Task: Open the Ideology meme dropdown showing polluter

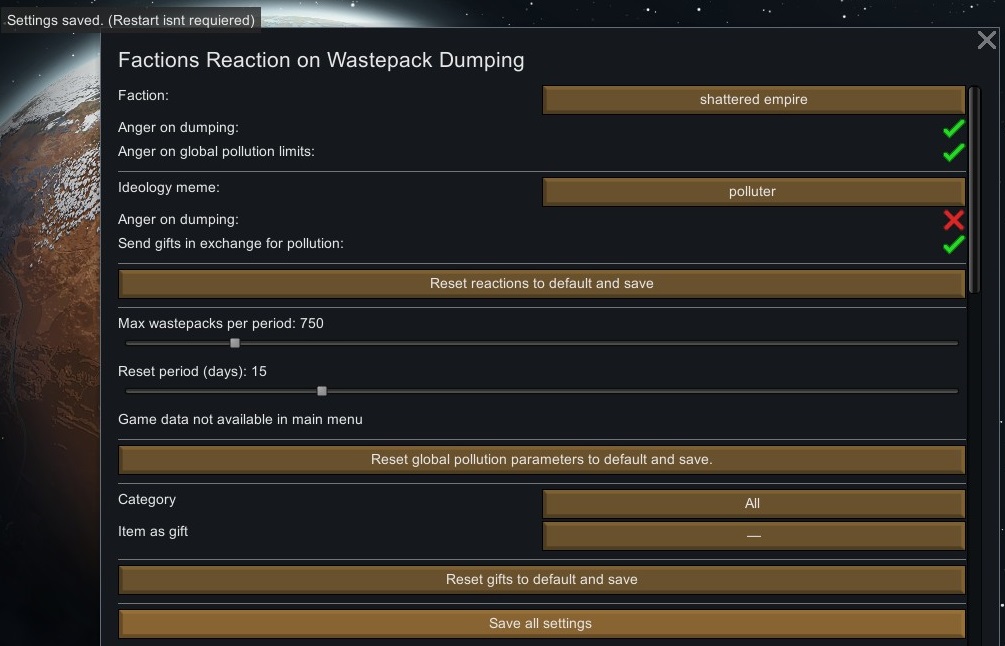Action: tap(754, 192)
